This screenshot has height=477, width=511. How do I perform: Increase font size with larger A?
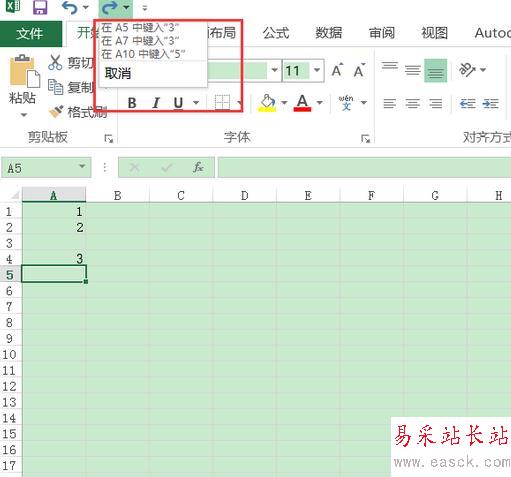pyautogui.click(x=337, y=70)
